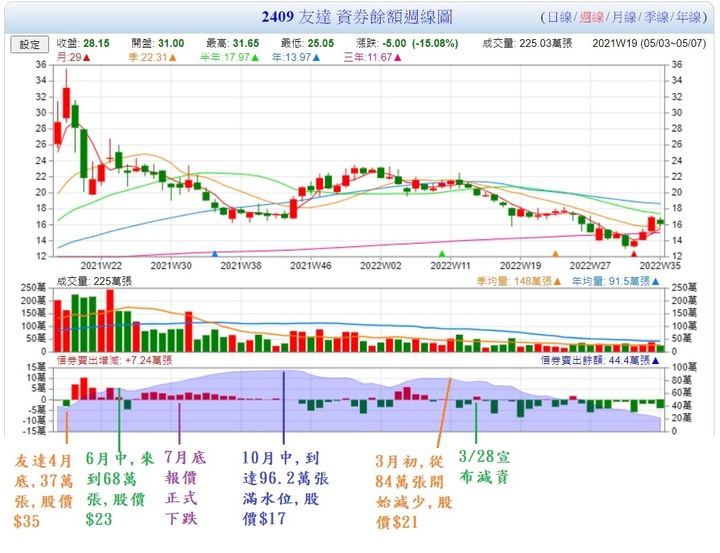Click the 2022W27 axis label
Screen dimensions: 720x553
pyautogui.click(x=590, y=266)
